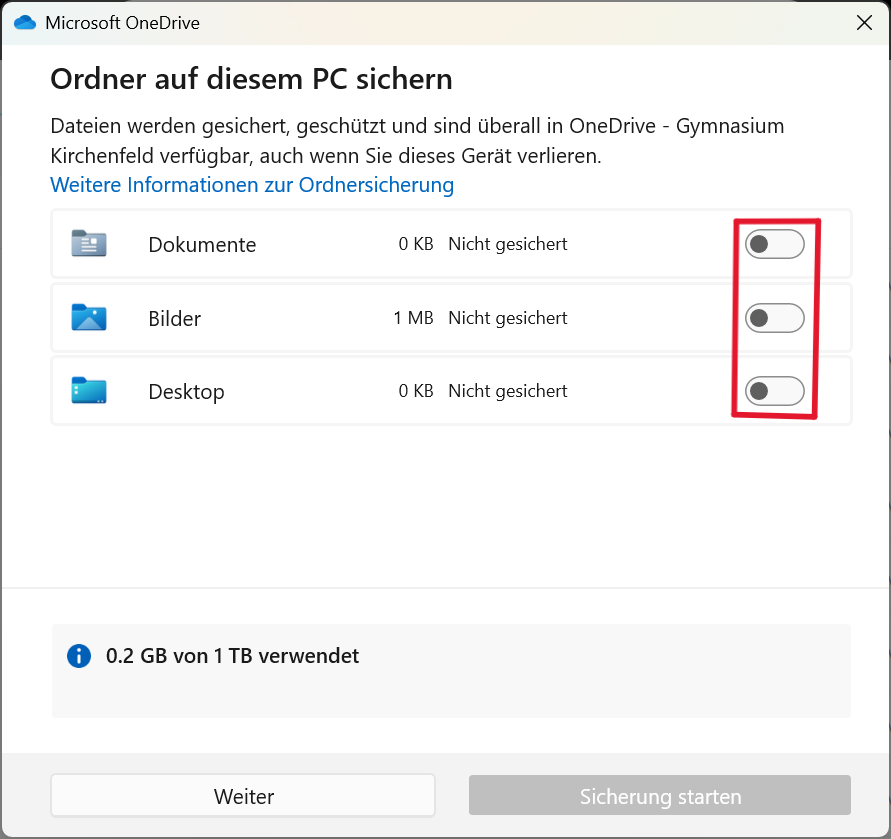The width and height of the screenshot is (891, 839).
Task: Click the Desktop folder icon
Action: (89, 391)
